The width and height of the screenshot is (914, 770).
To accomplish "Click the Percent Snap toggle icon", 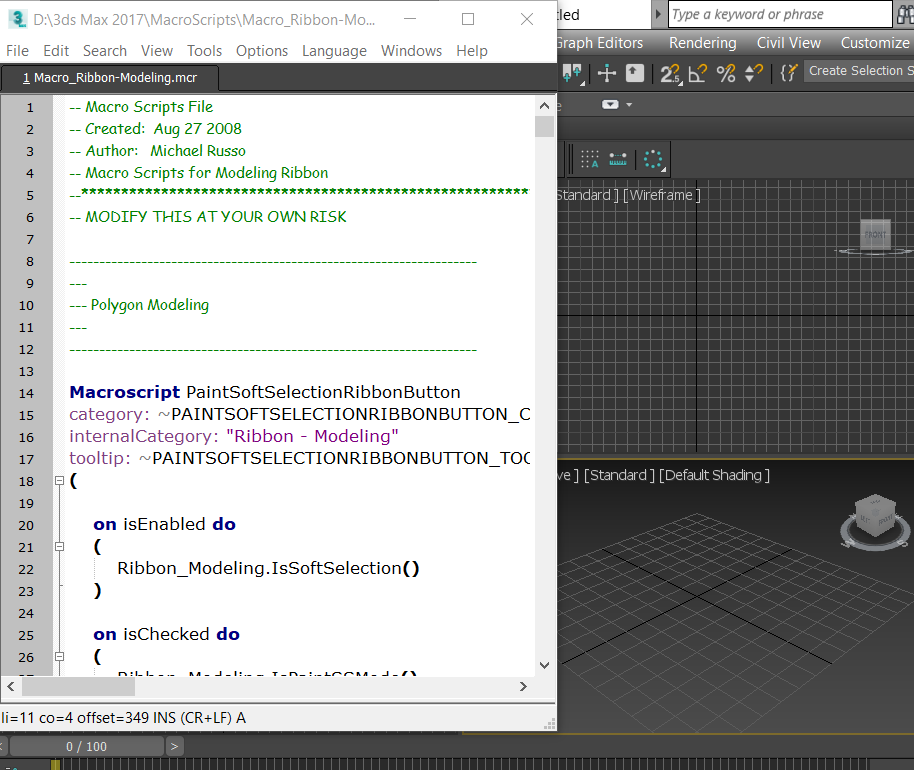I will point(725,72).
